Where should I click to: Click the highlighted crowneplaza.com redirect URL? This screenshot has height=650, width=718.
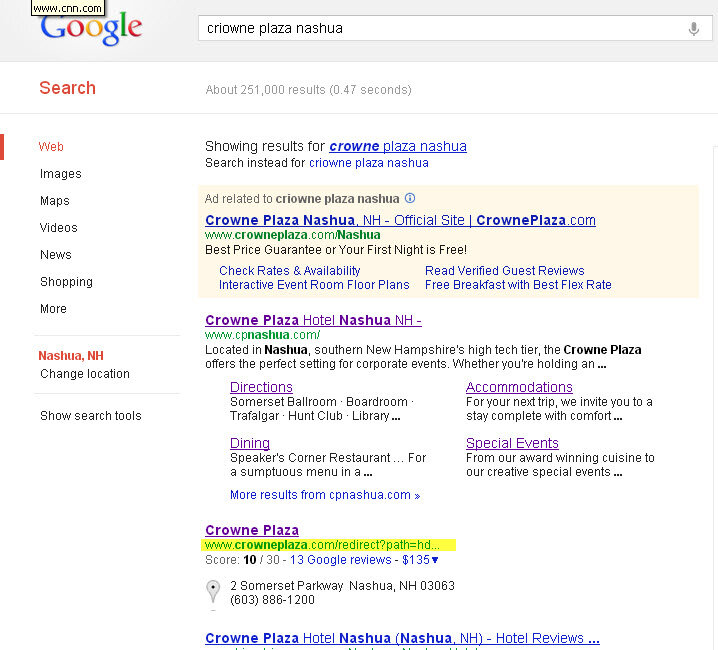click(x=322, y=545)
